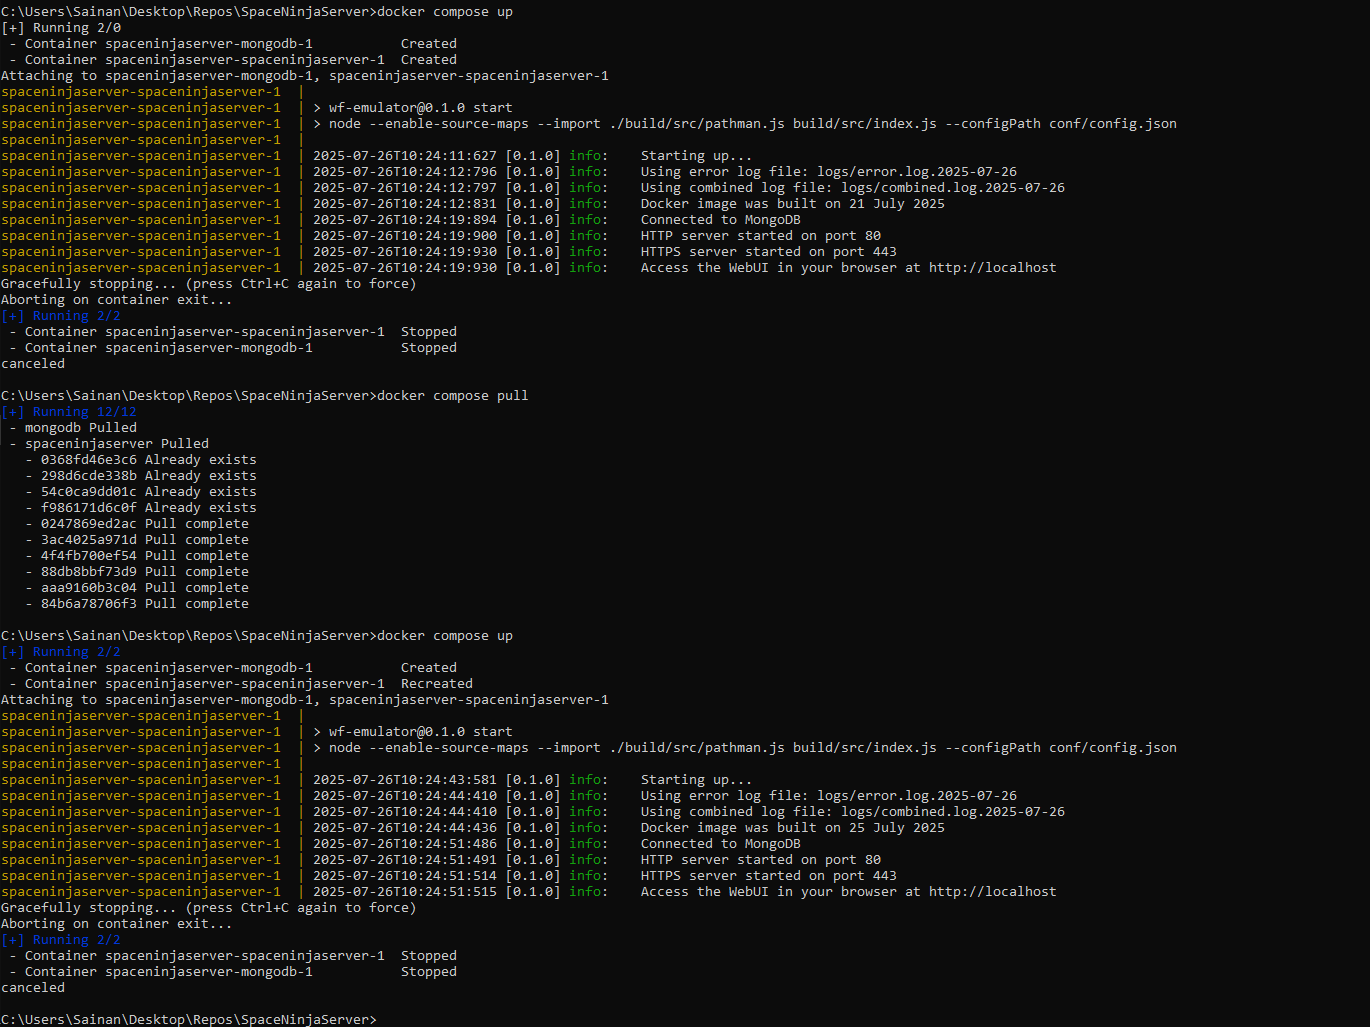Image resolution: width=1370 pixels, height=1027 pixels.
Task: Click the 'spaceninjaserver Pulled' line
Action: tap(116, 444)
